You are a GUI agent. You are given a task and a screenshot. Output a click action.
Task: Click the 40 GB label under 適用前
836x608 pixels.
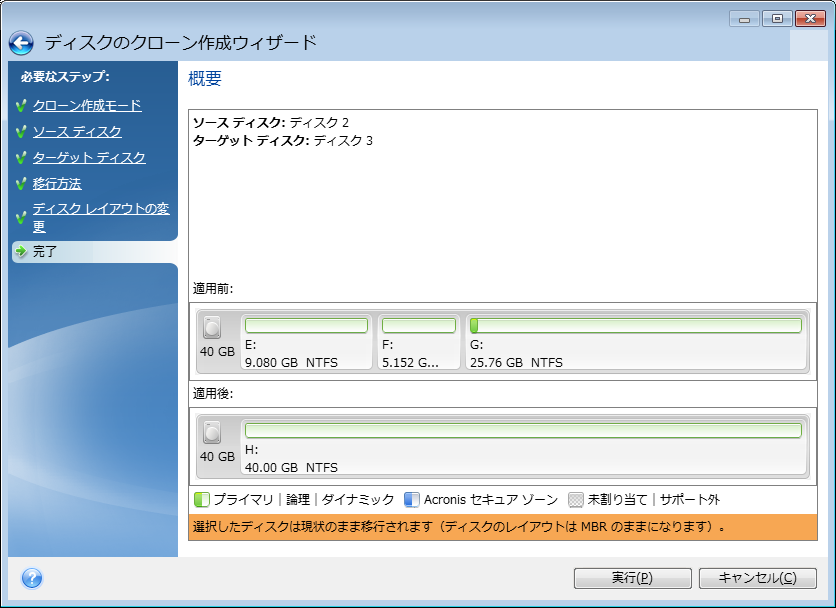[x=217, y=351]
